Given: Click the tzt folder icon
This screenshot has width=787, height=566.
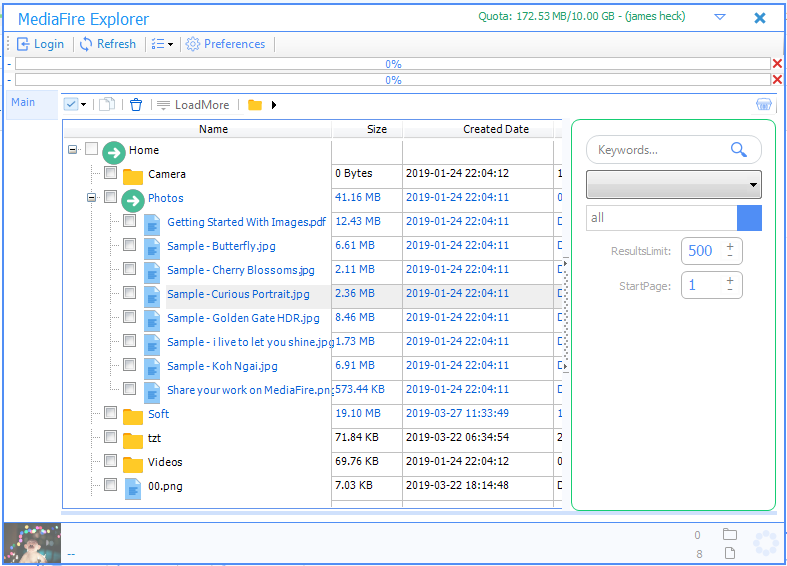Looking at the screenshot, I should 133,441.
